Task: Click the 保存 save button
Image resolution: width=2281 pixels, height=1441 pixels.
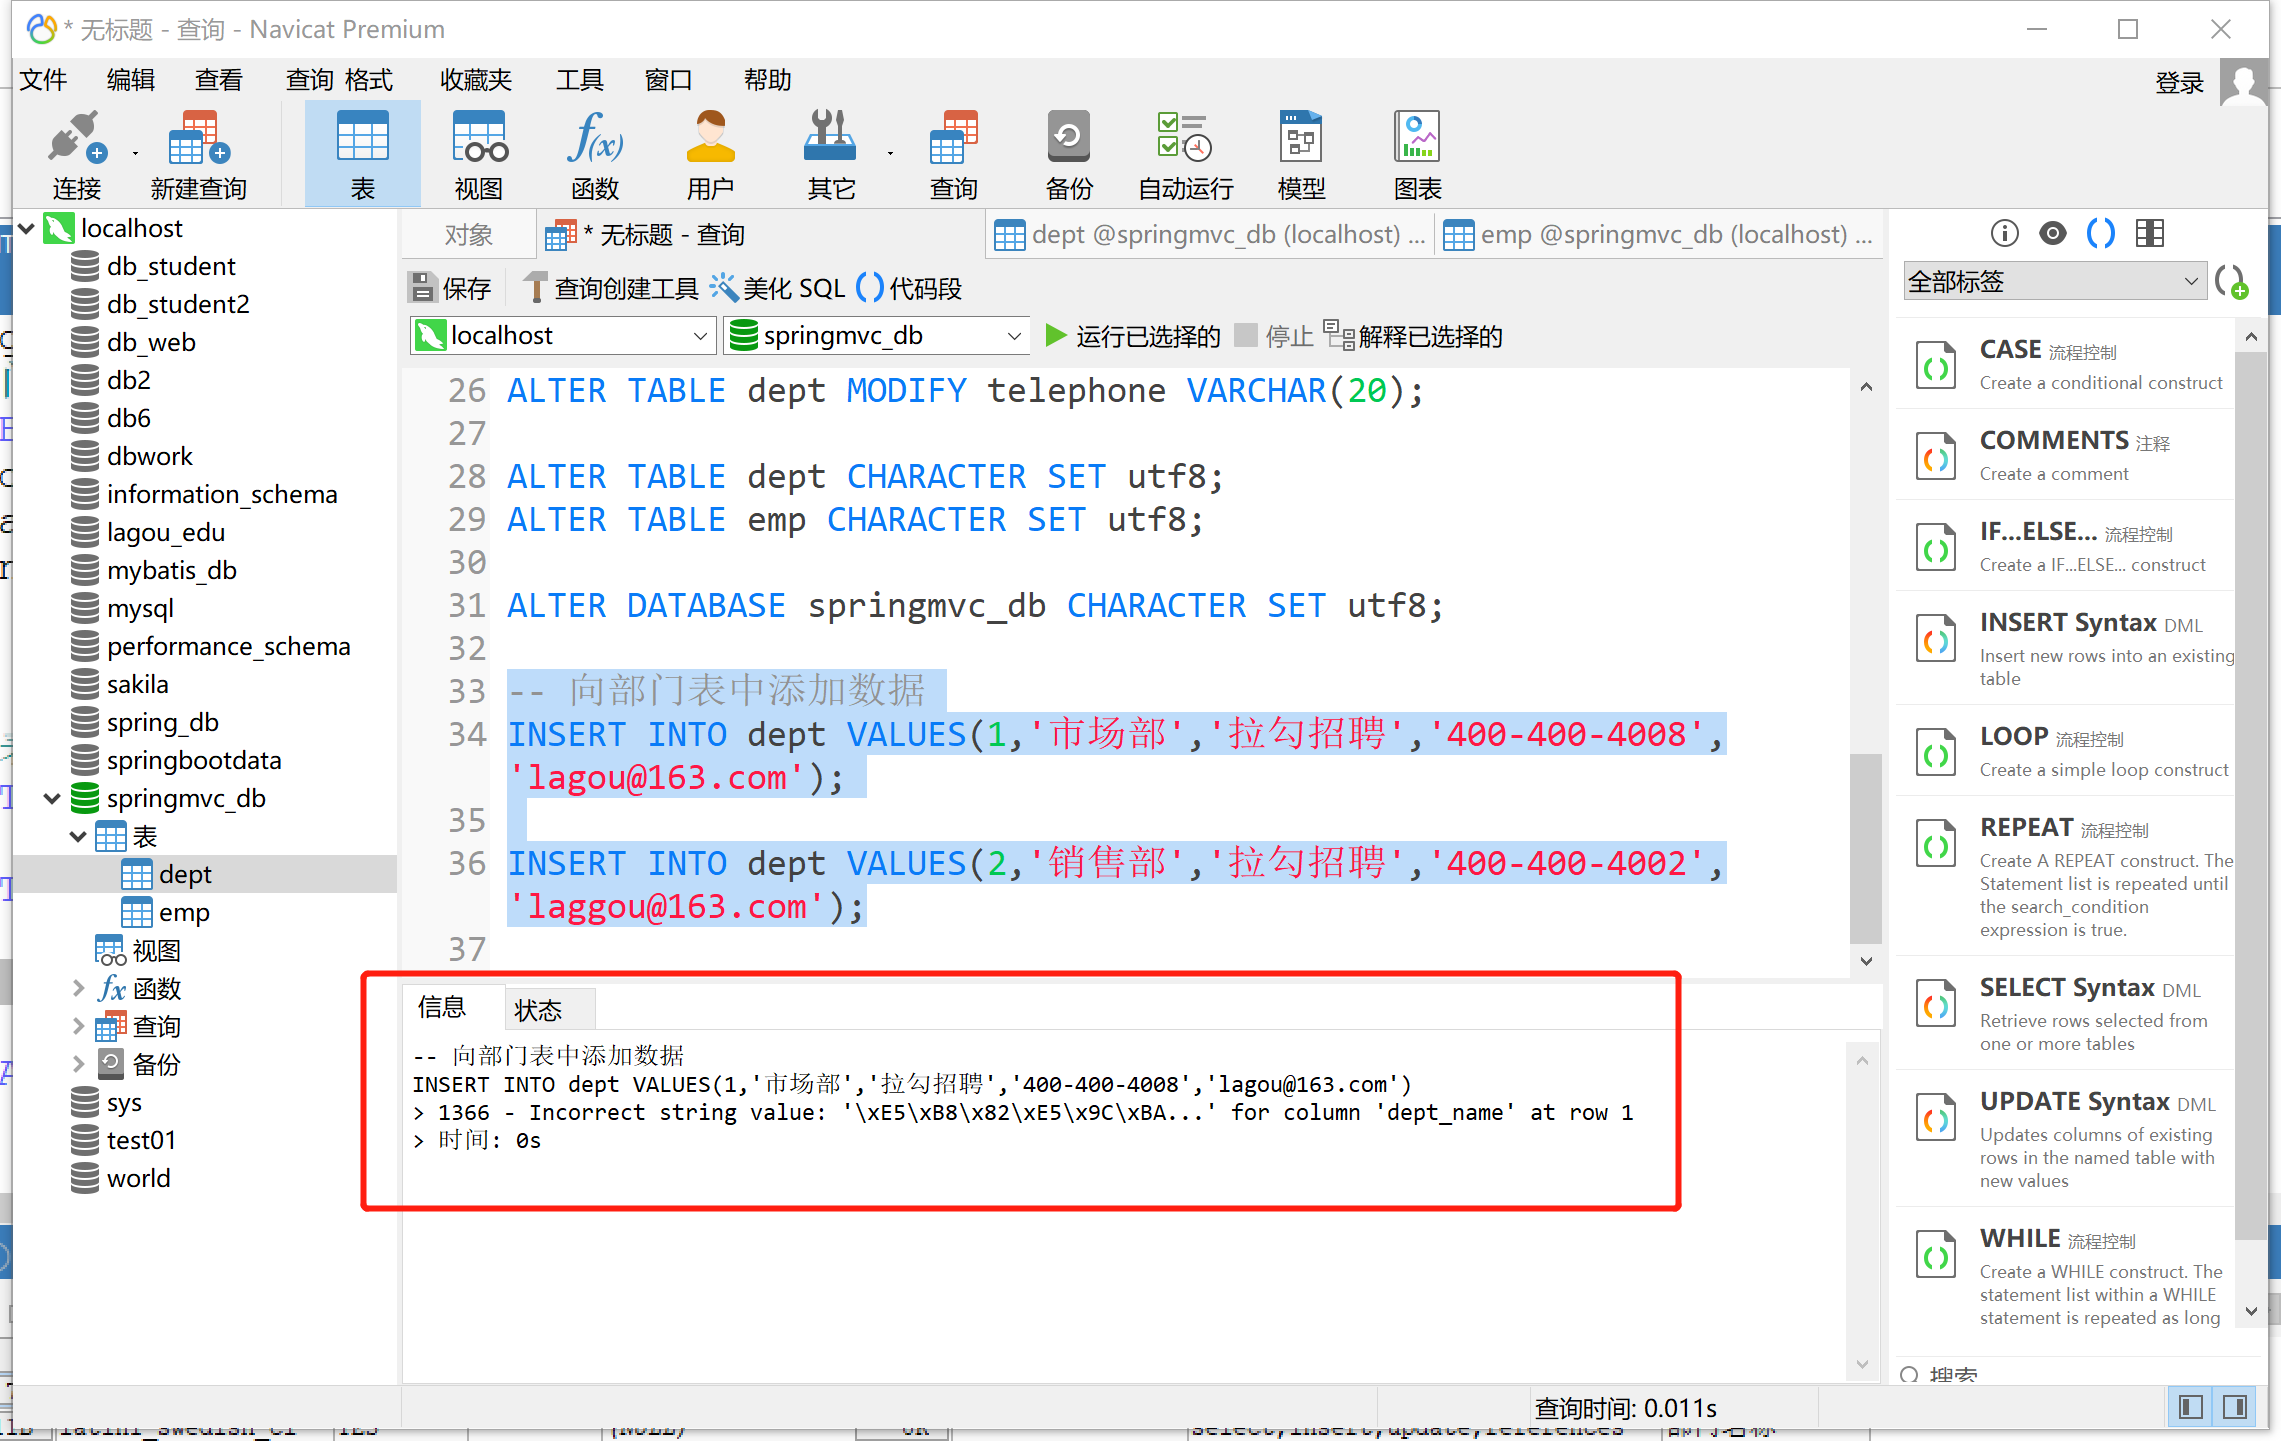Action: 451,288
